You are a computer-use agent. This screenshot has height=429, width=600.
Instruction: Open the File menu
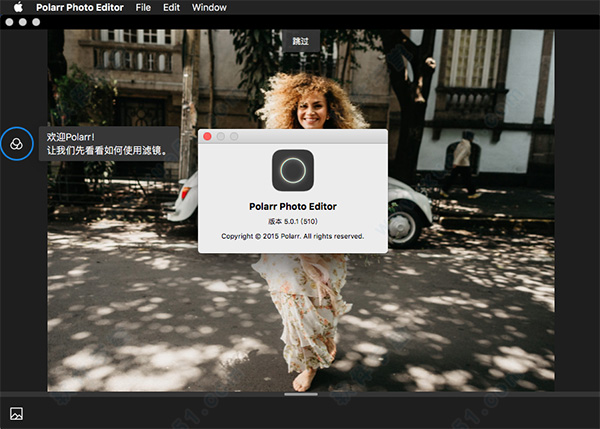(143, 7)
